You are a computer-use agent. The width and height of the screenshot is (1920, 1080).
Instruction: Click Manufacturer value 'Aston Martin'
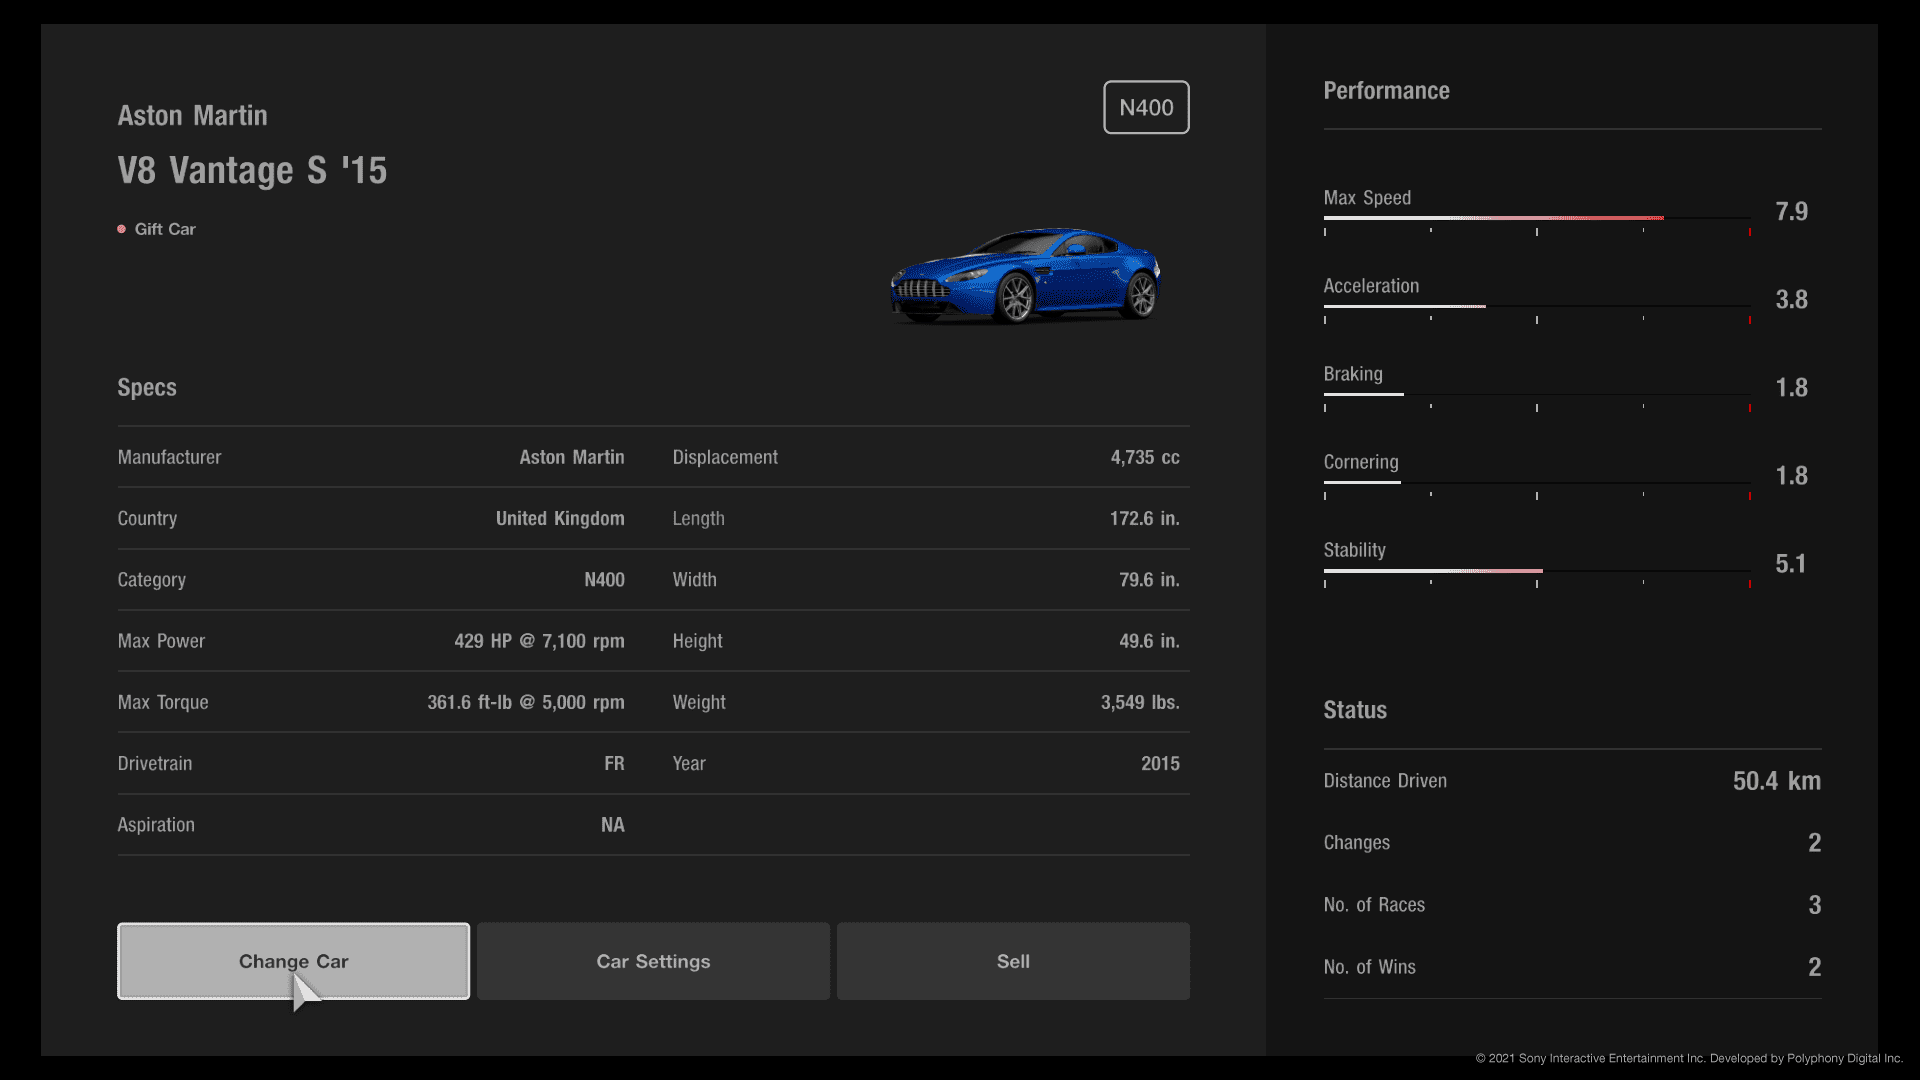[x=572, y=457]
